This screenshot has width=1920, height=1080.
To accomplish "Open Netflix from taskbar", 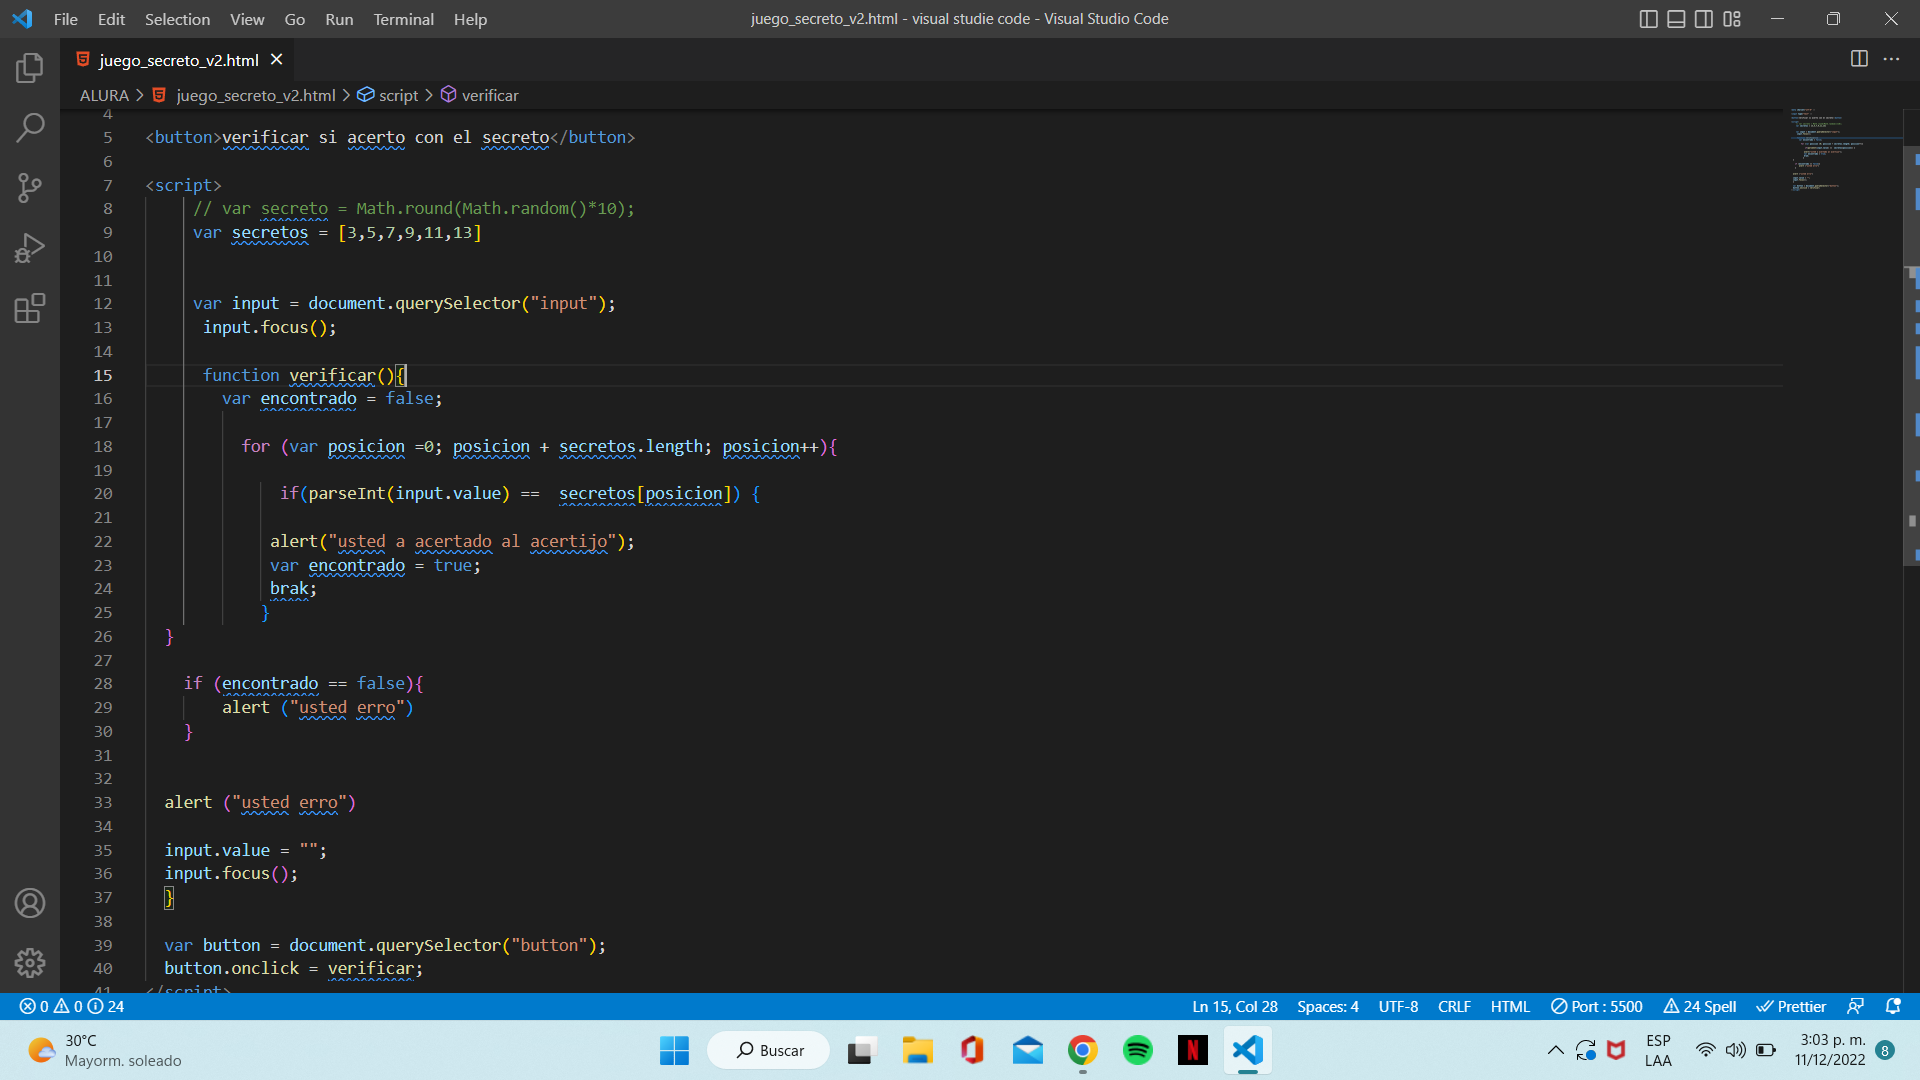I will pos(1192,1050).
